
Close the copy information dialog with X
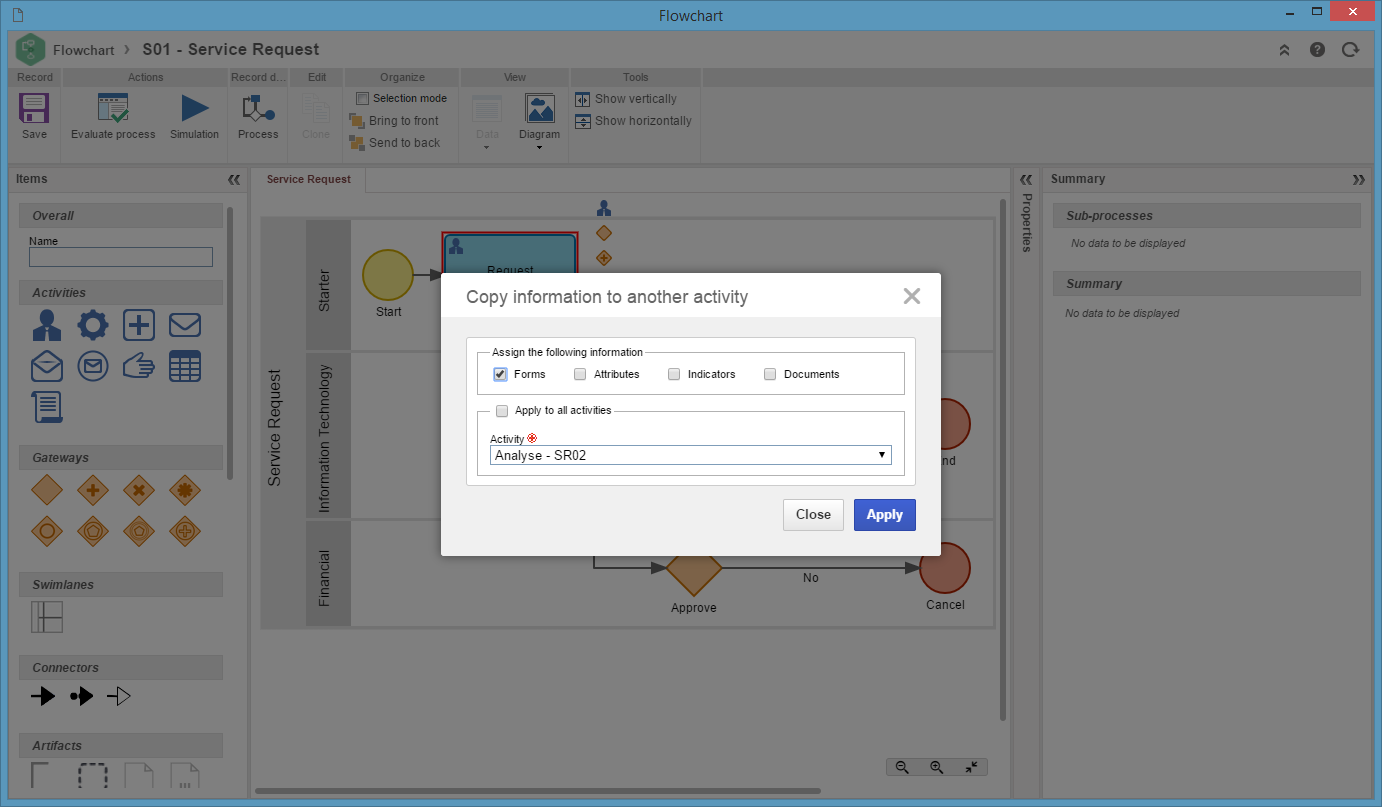tap(911, 296)
